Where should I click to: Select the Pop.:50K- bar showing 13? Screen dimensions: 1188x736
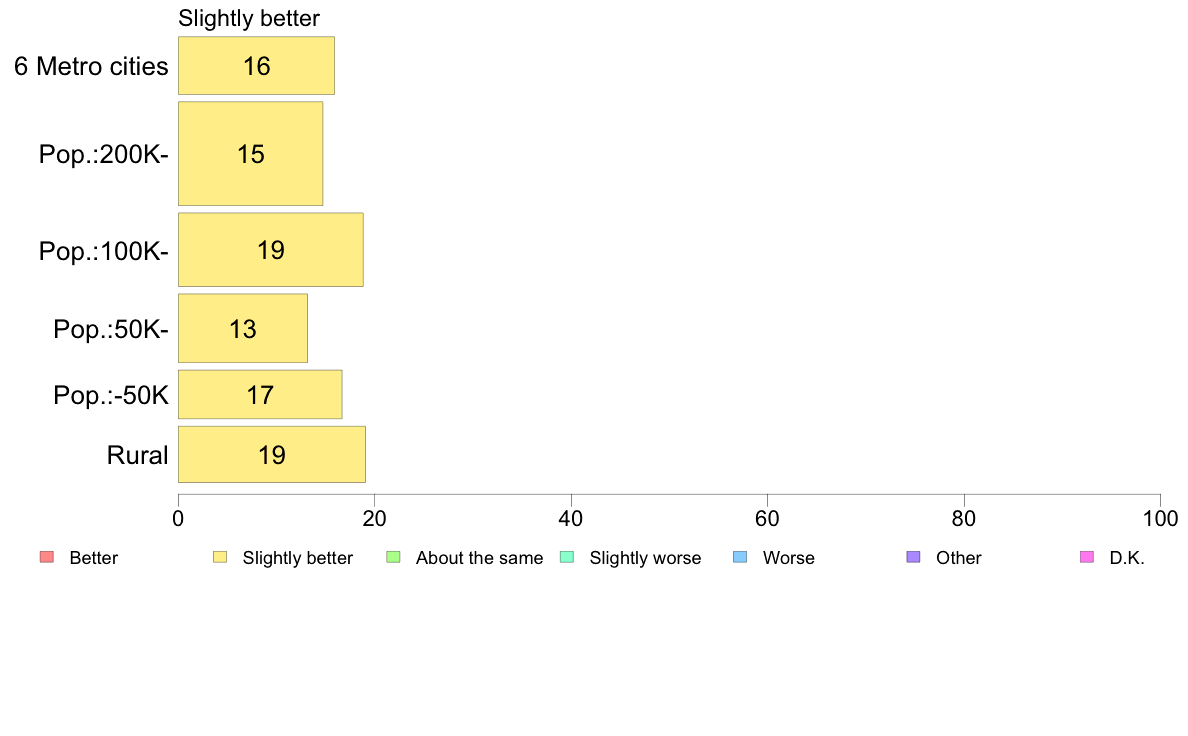pos(242,329)
